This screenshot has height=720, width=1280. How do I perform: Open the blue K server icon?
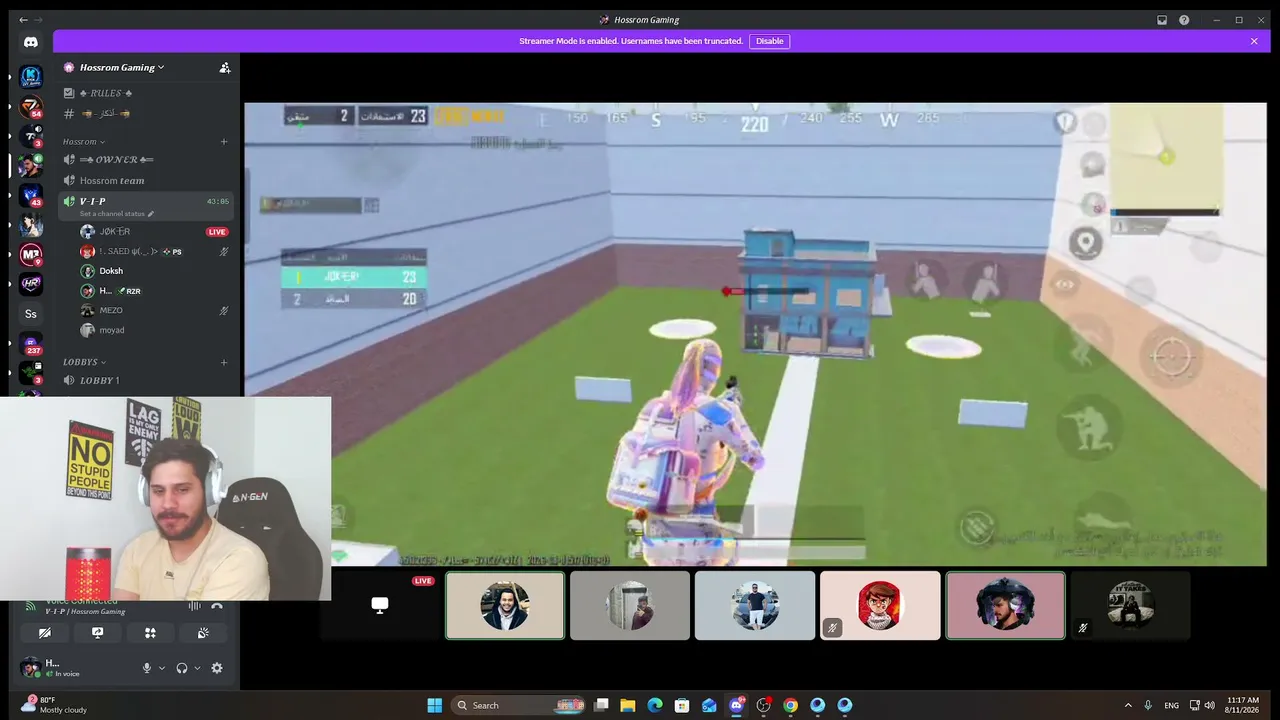[x=31, y=77]
